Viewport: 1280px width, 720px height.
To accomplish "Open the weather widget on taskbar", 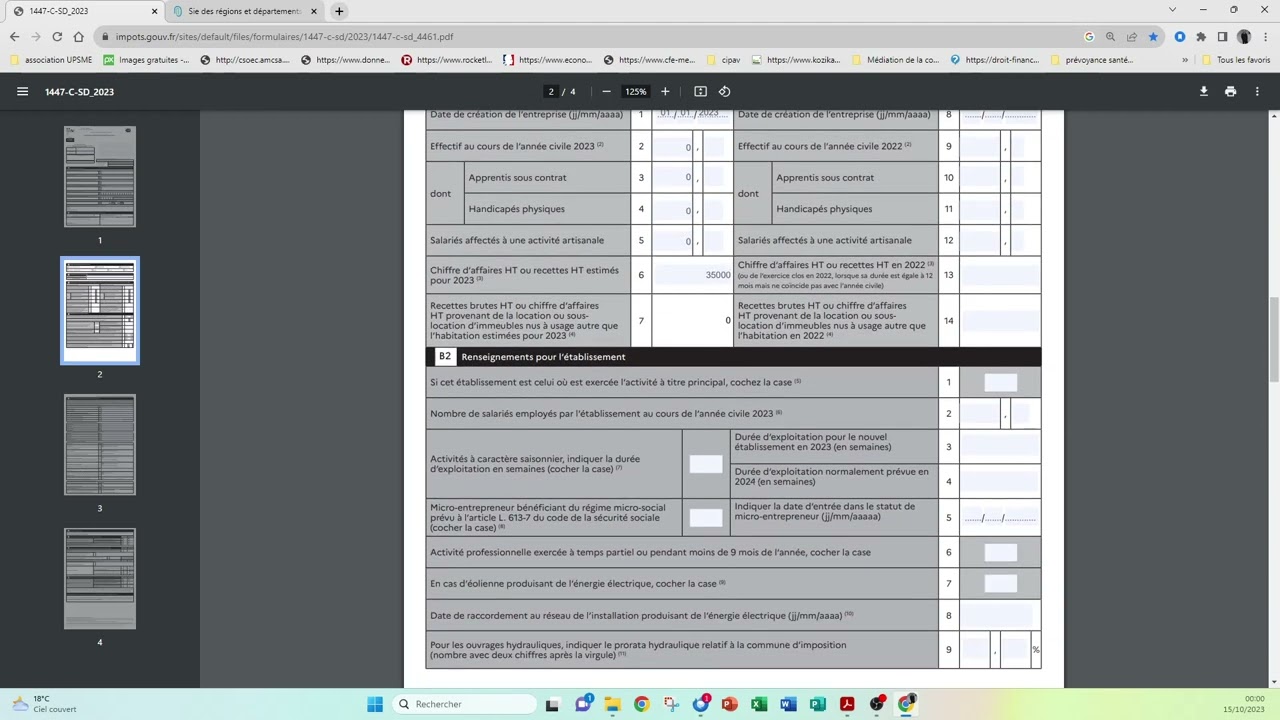I will pyautogui.click(x=44, y=704).
